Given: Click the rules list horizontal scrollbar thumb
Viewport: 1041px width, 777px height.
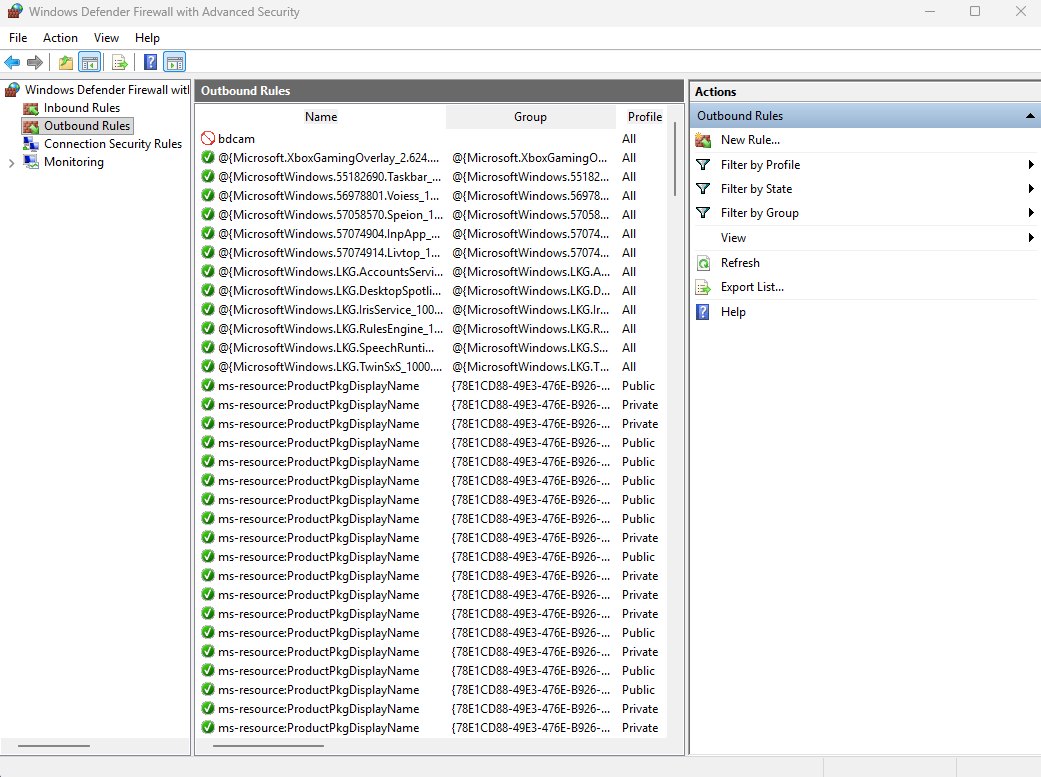Looking at the screenshot, I should [268, 746].
